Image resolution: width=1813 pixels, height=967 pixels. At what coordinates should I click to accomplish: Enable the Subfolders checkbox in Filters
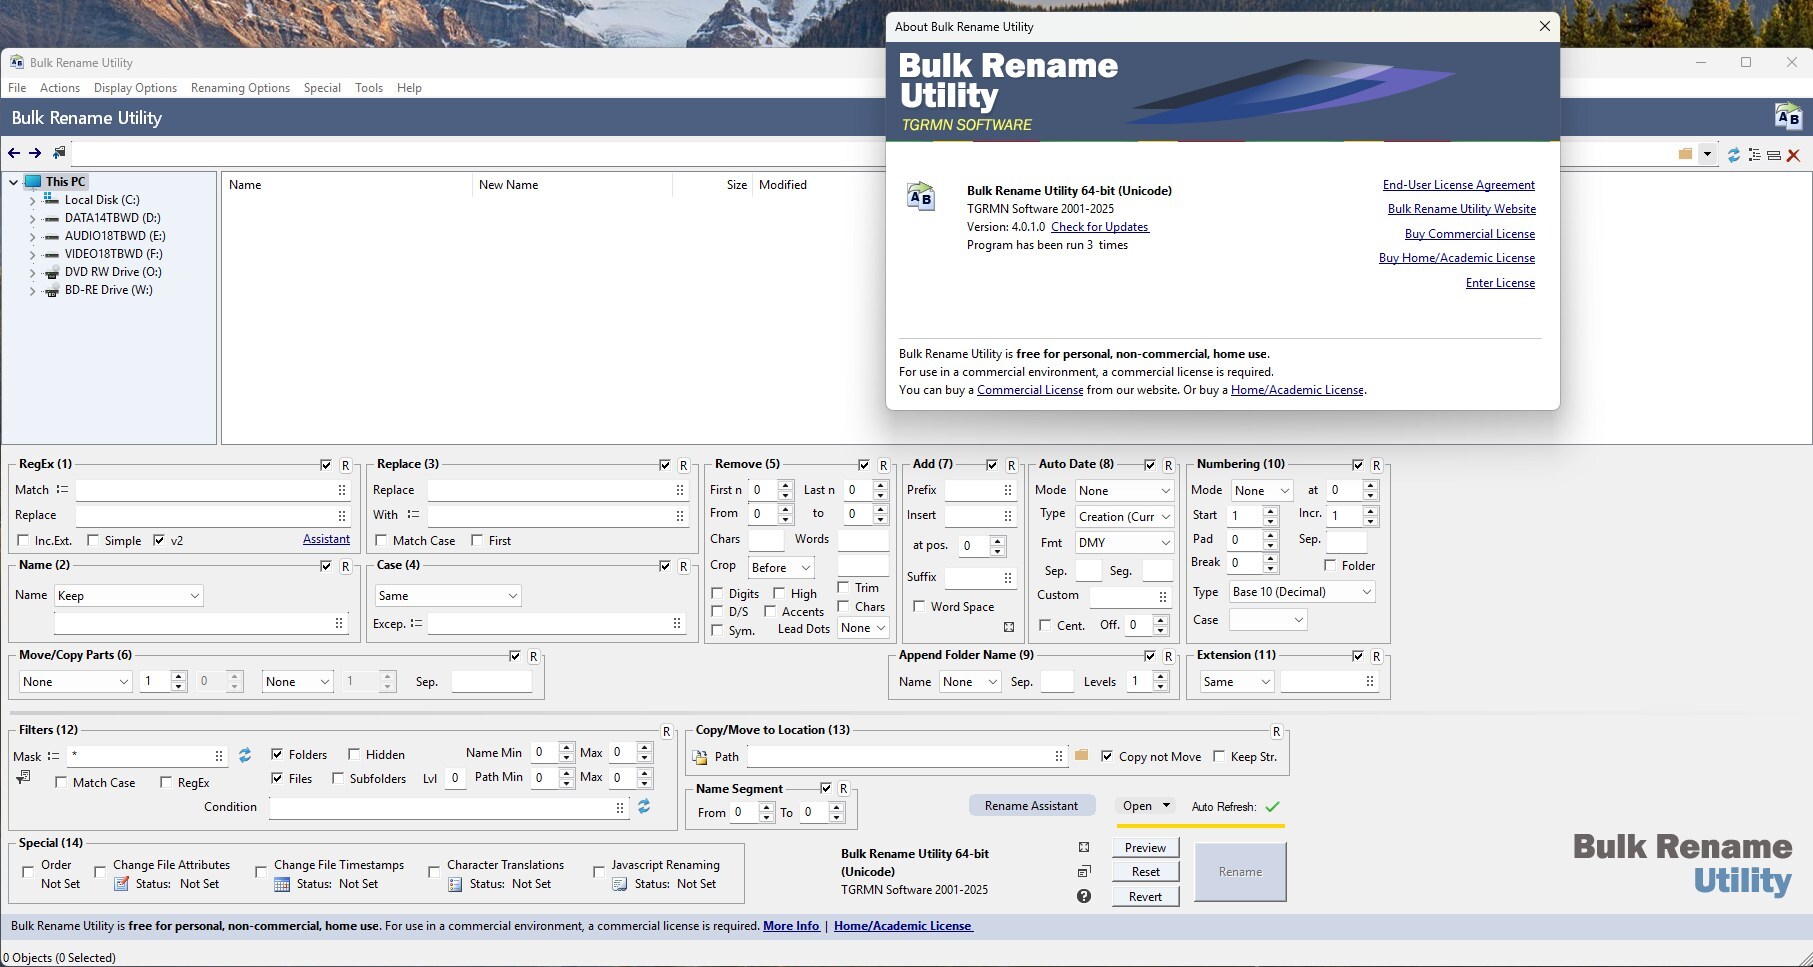(x=338, y=779)
